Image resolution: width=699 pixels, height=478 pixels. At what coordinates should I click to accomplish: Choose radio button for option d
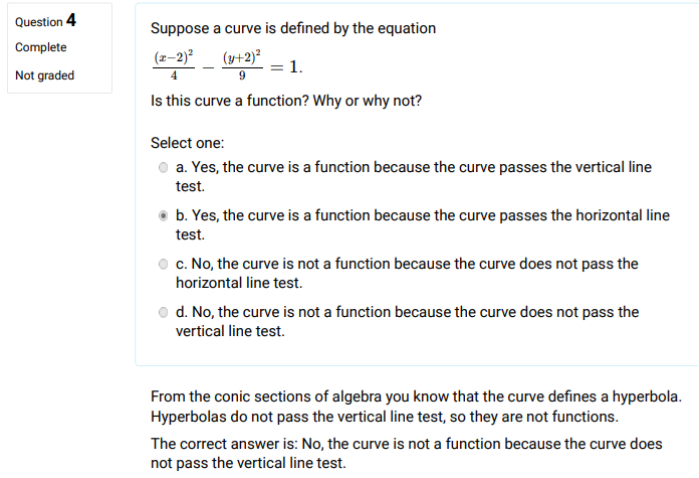point(163,312)
